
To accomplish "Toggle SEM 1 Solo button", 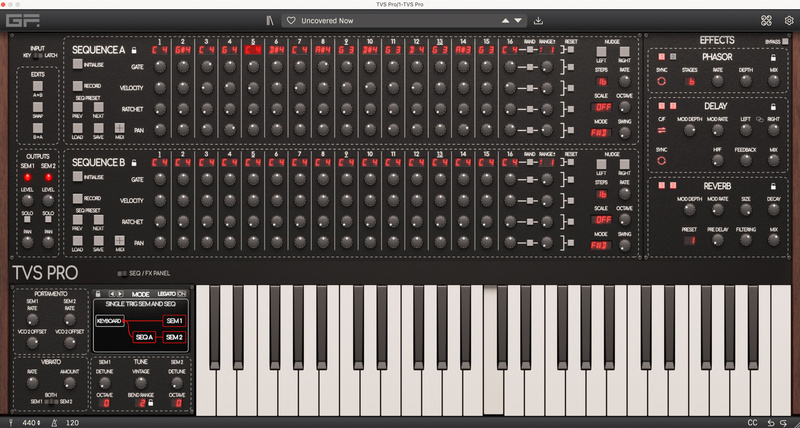I will tap(27, 219).
